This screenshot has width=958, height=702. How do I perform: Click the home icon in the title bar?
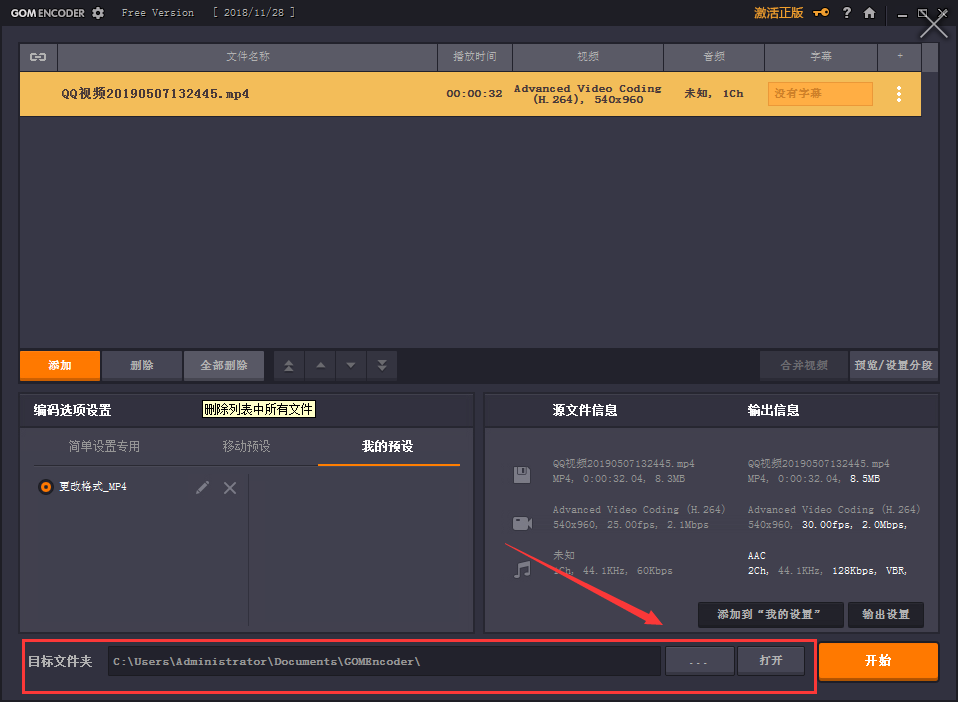pyautogui.click(x=870, y=13)
